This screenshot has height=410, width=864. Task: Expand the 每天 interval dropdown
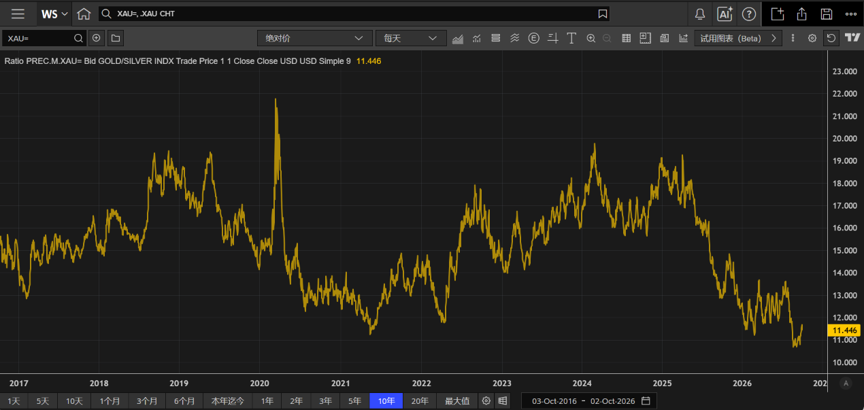[x=411, y=38]
